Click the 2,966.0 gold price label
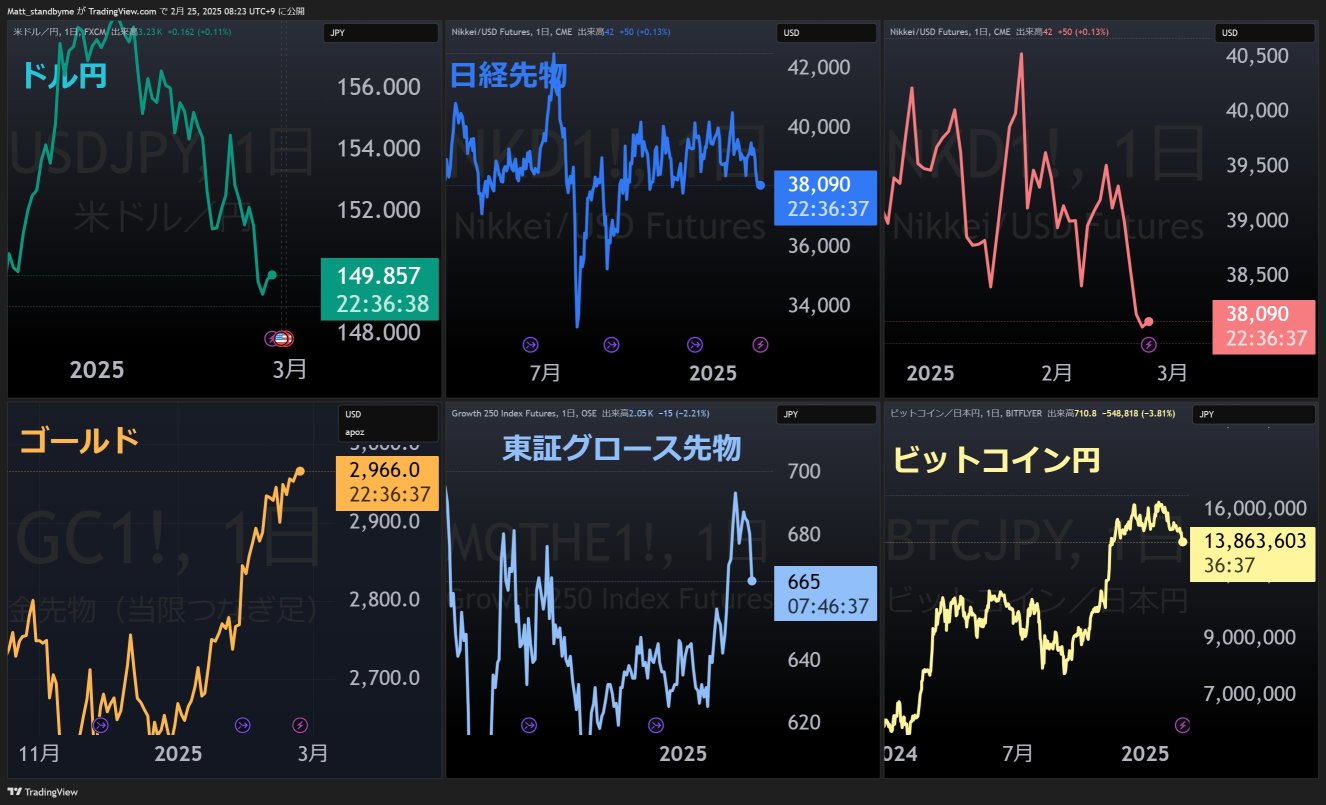The image size is (1326, 805). 389,482
